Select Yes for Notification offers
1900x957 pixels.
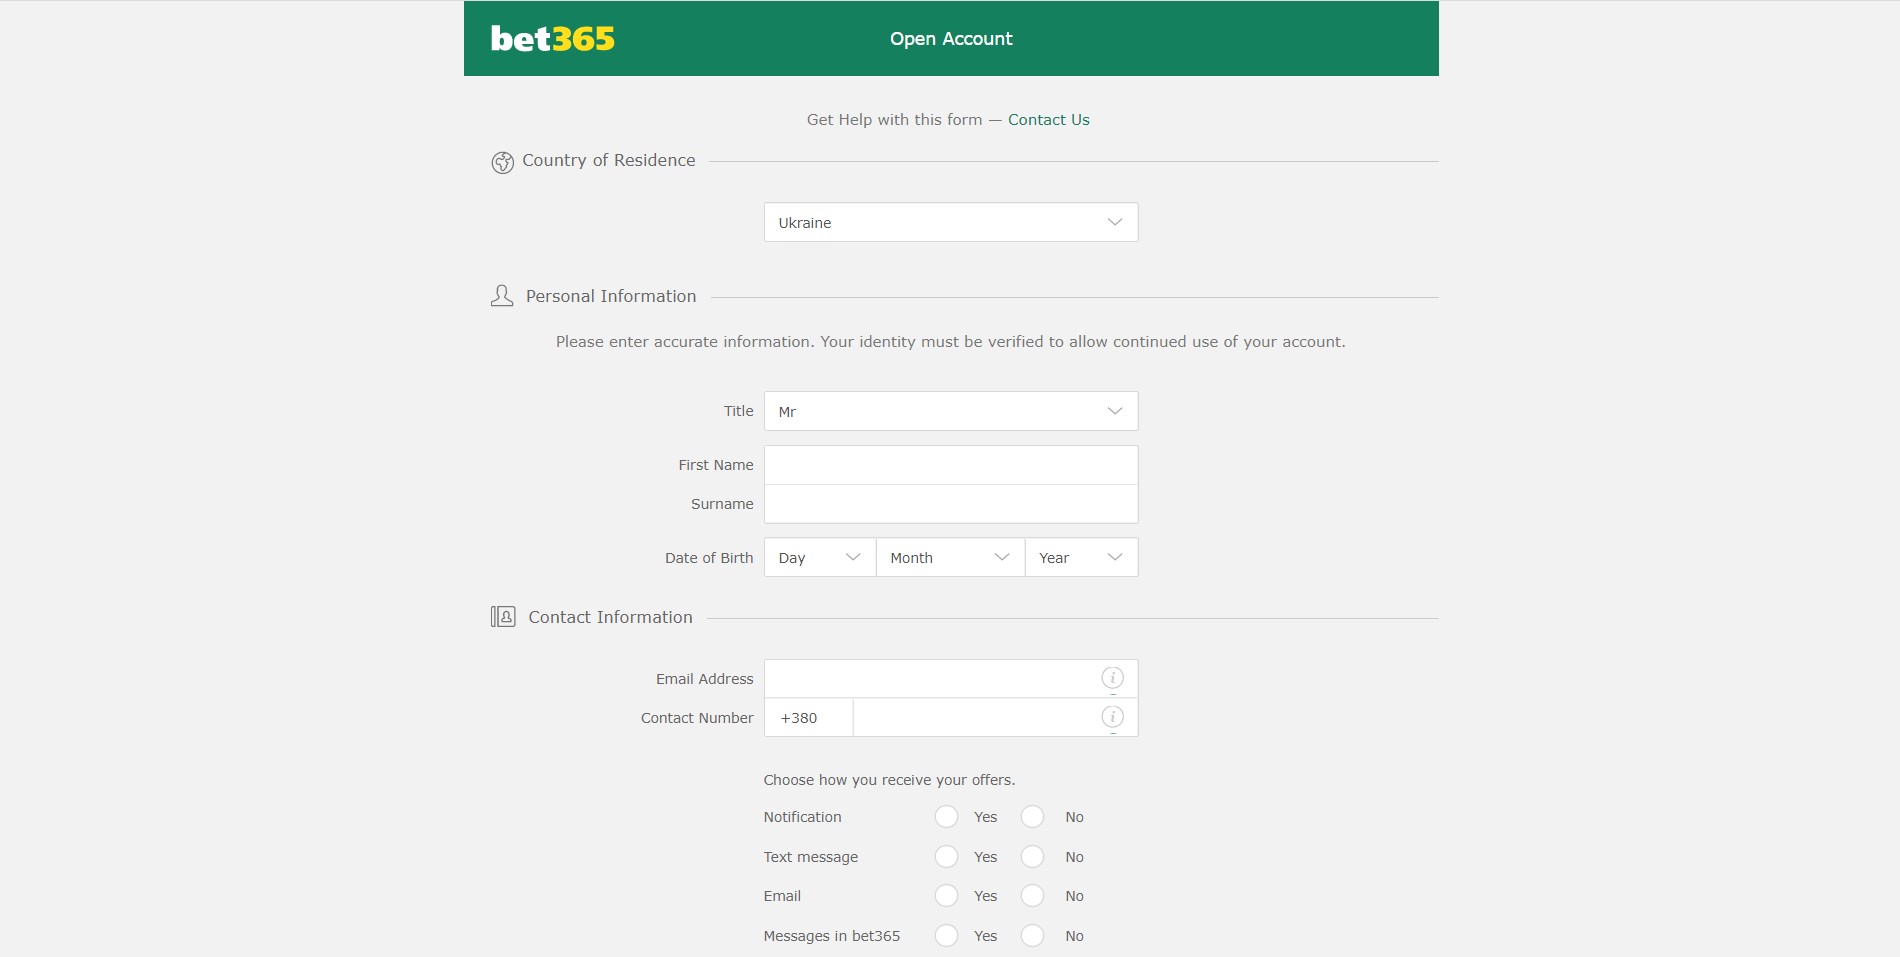click(946, 817)
